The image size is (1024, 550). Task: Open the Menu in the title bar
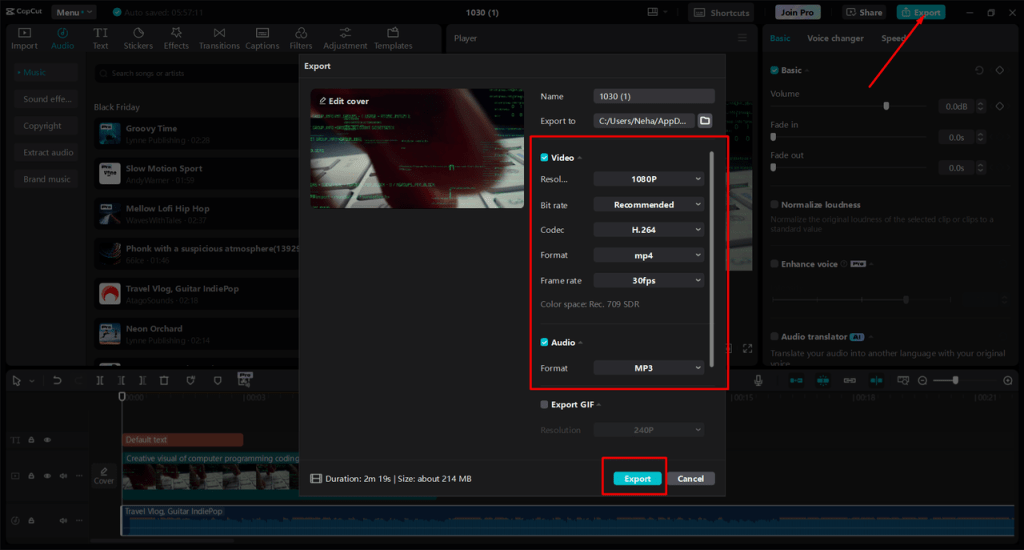point(74,13)
